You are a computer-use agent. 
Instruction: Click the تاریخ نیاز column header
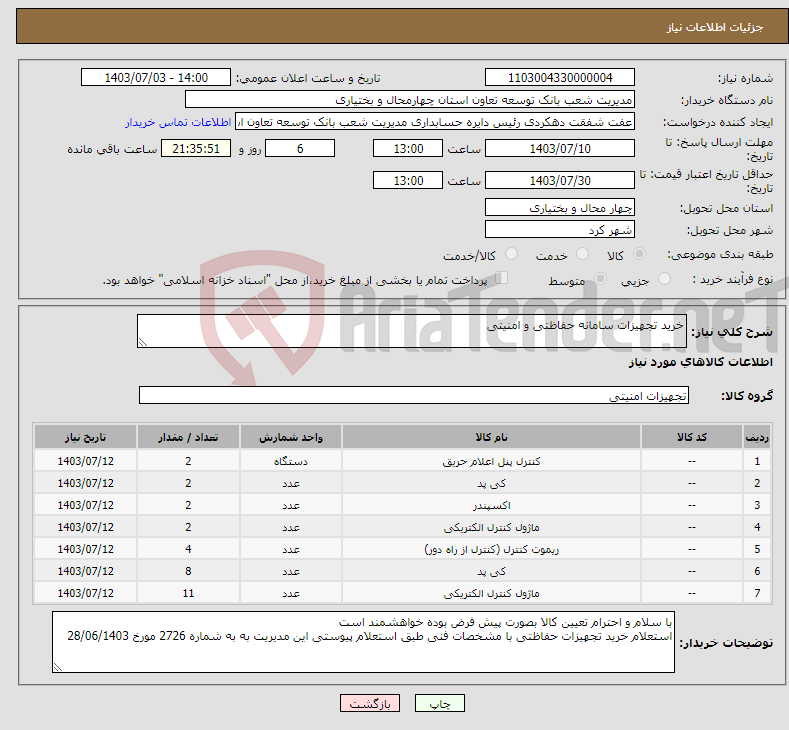(86, 437)
